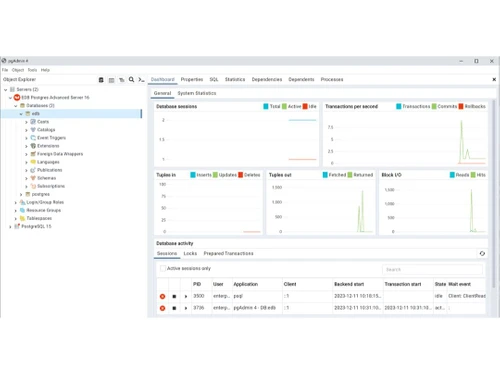Terminate session with PID 3736

pos(162,308)
